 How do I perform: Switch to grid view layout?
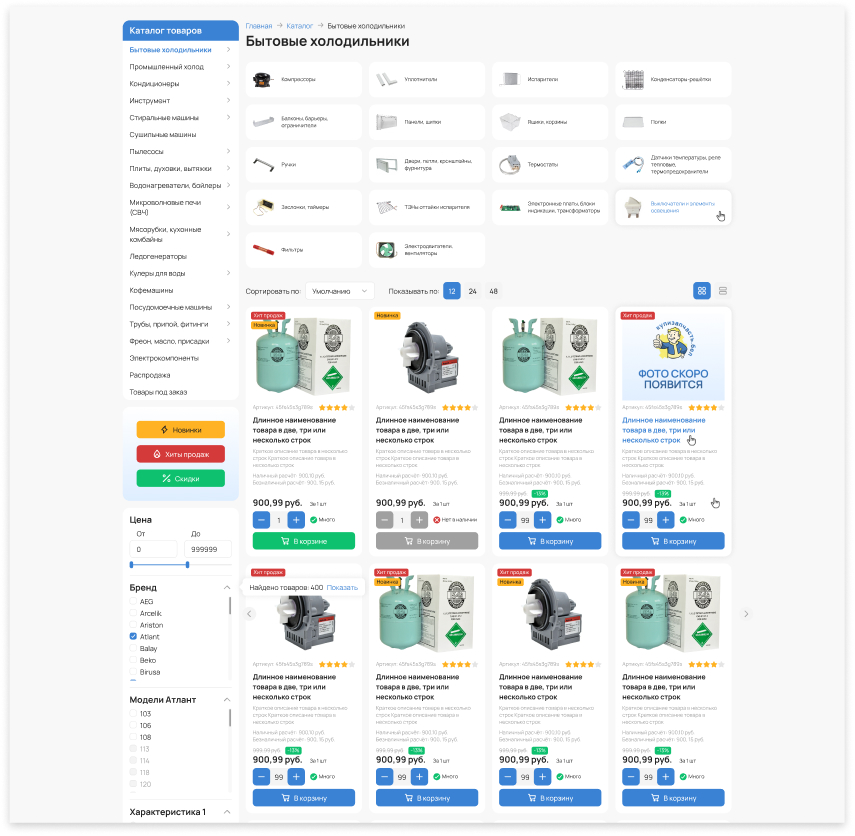702,291
